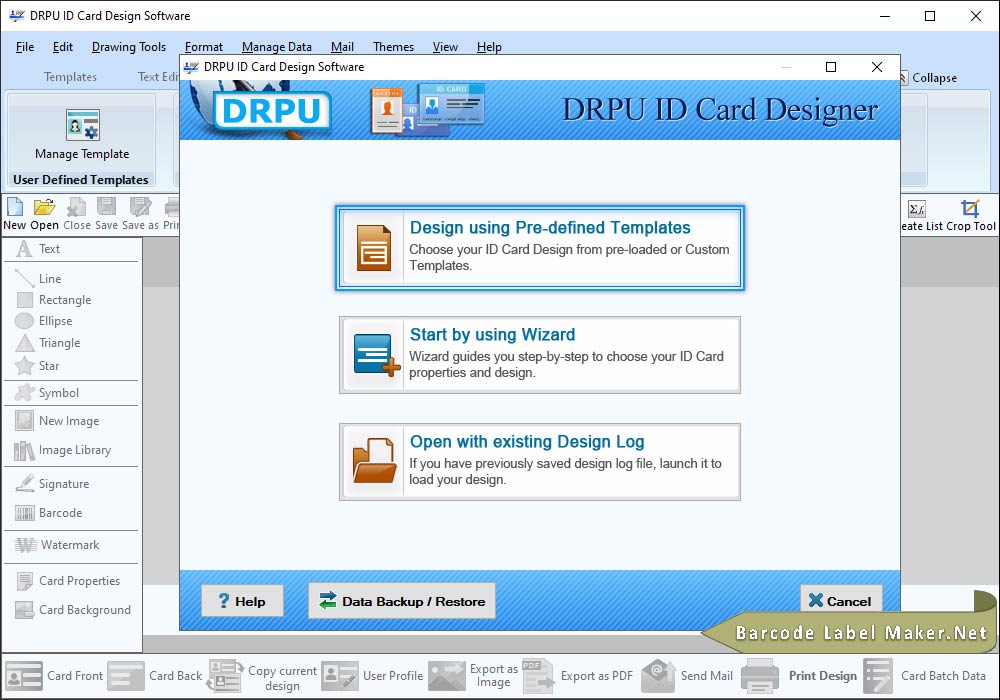The image size is (1000, 700).
Task: Click Print Design
Action: point(799,676)
